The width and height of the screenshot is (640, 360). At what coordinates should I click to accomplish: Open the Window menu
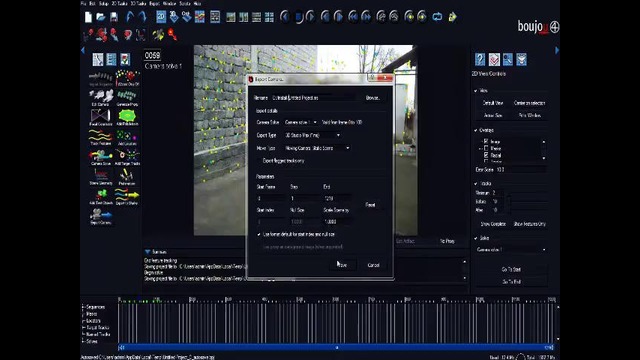(x=169, y=3)
